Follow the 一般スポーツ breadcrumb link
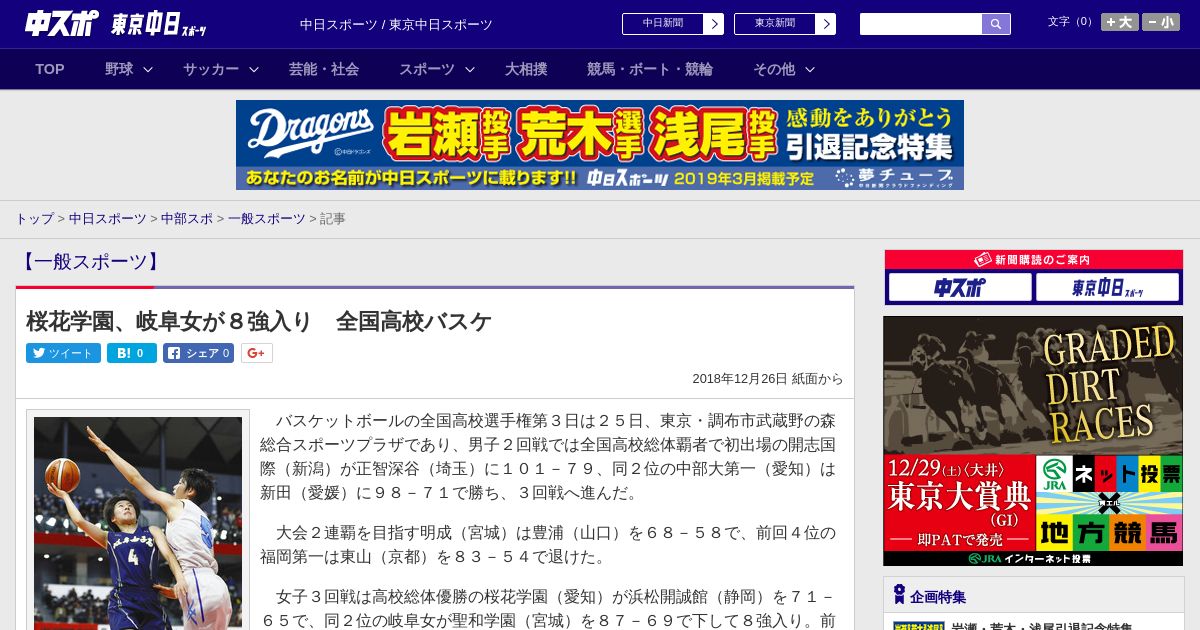Image resolution: width=1200 pixels, height=630 pixels. (267, 218)
